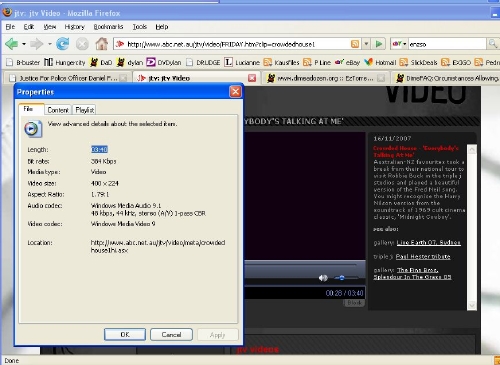Mute the video player volume icon

point(323,278)
